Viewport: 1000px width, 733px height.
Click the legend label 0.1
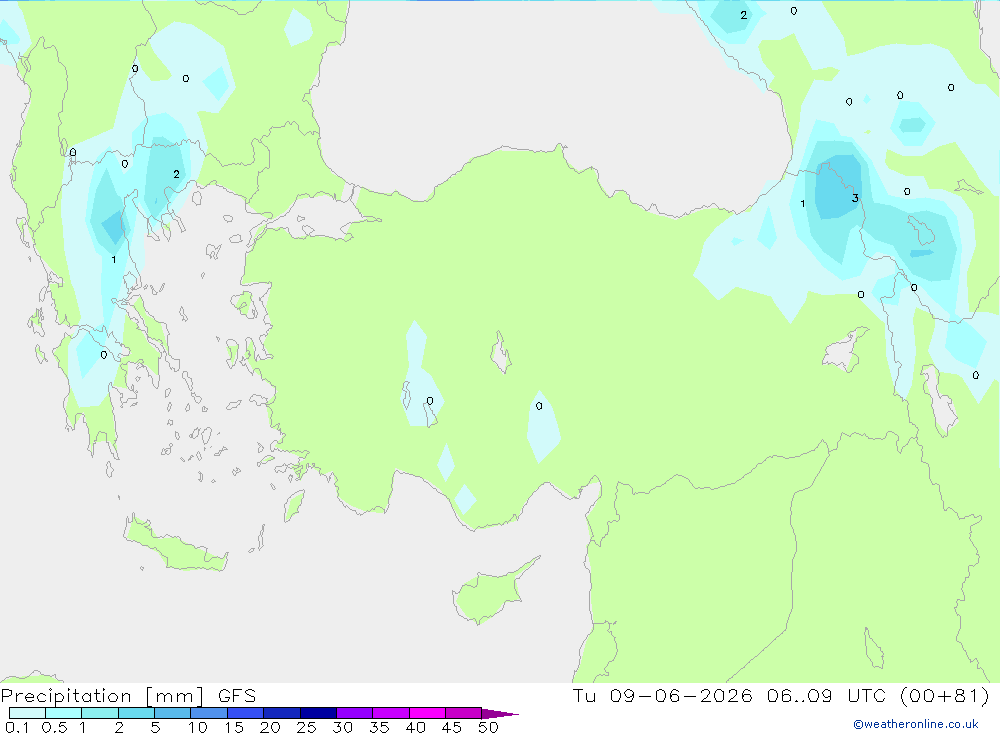click(x=17, y=727)
